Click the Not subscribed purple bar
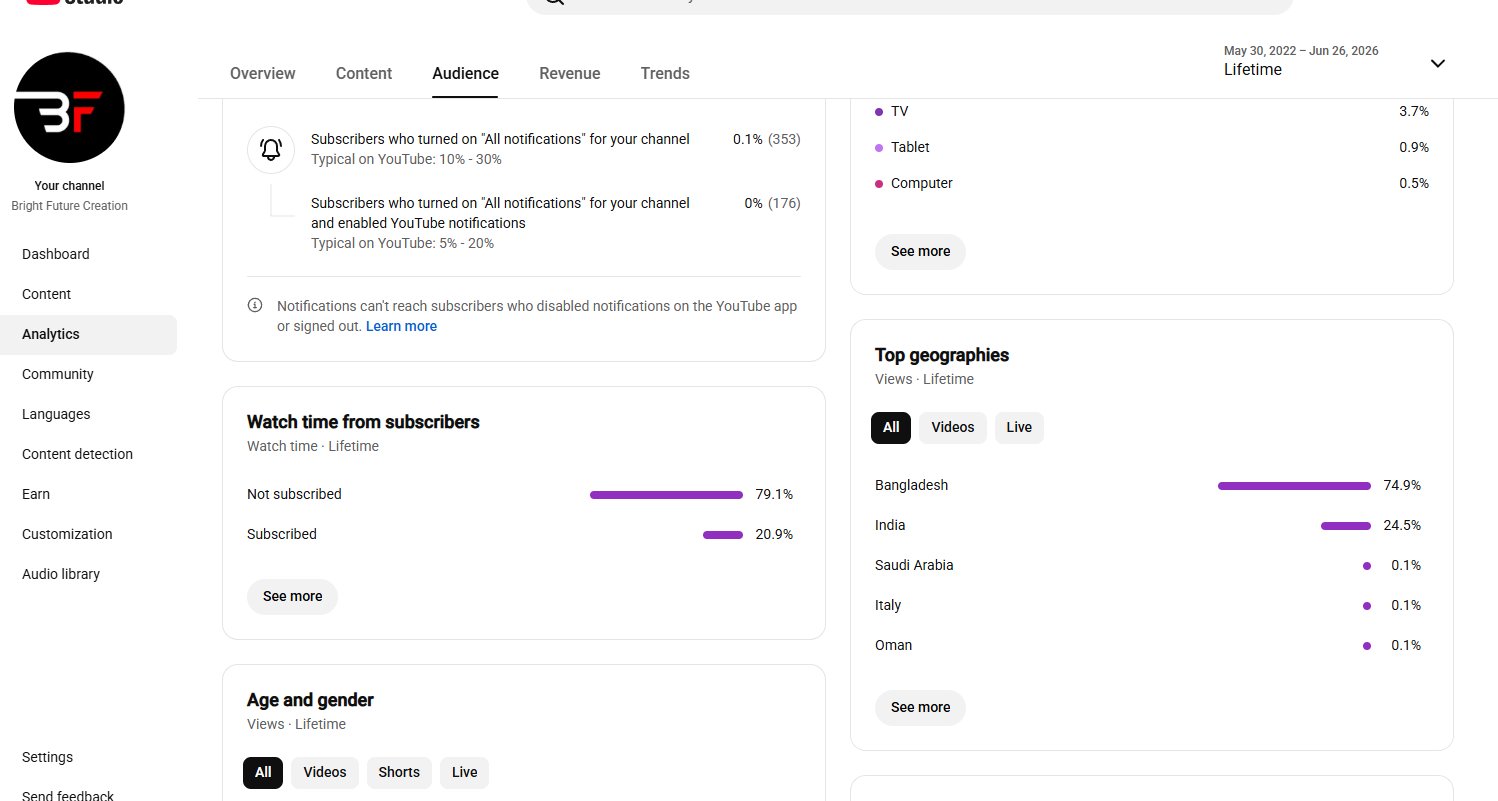This screenshot has height=801, width=1498. [x=666, y=495]
